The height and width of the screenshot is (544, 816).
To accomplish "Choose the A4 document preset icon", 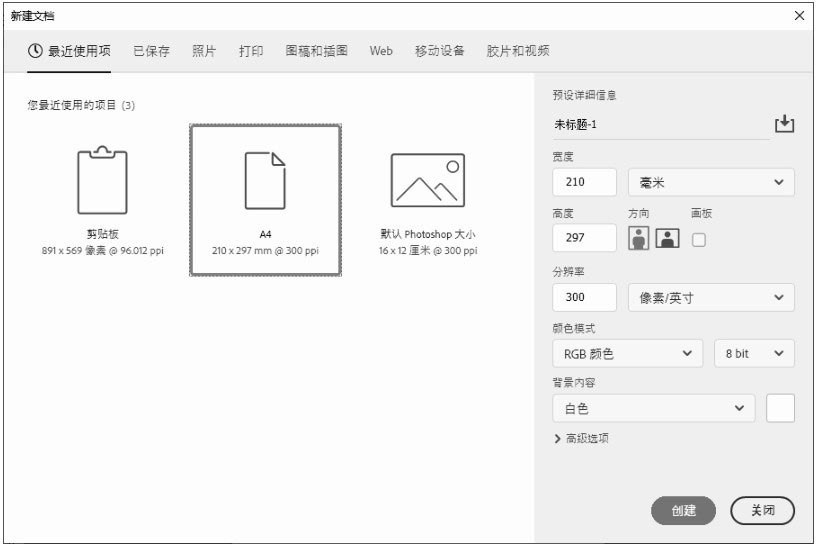I will click(265, 181).
